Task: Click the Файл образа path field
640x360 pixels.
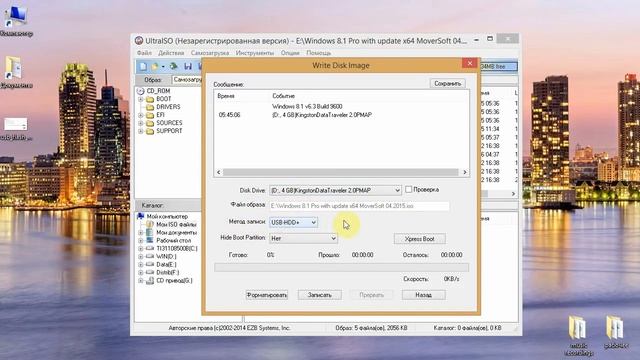Action: 359,206
